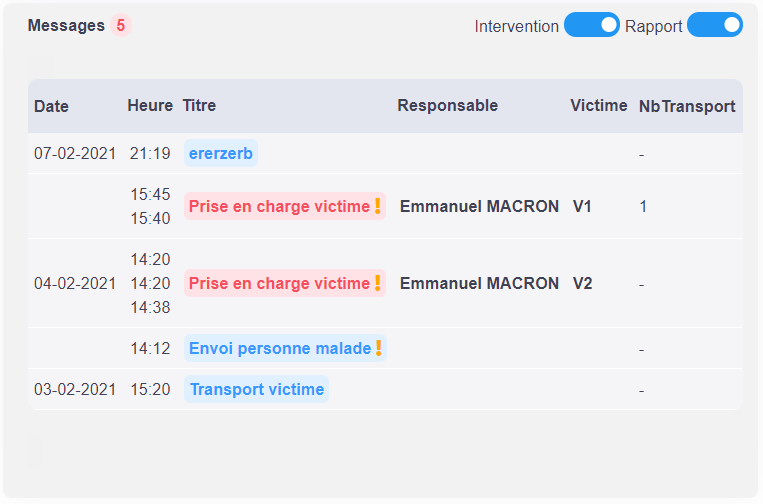Click the exclamation icon on V1 victim message
The width and height of the screenshot is (763, 504).
click(377, 206)
